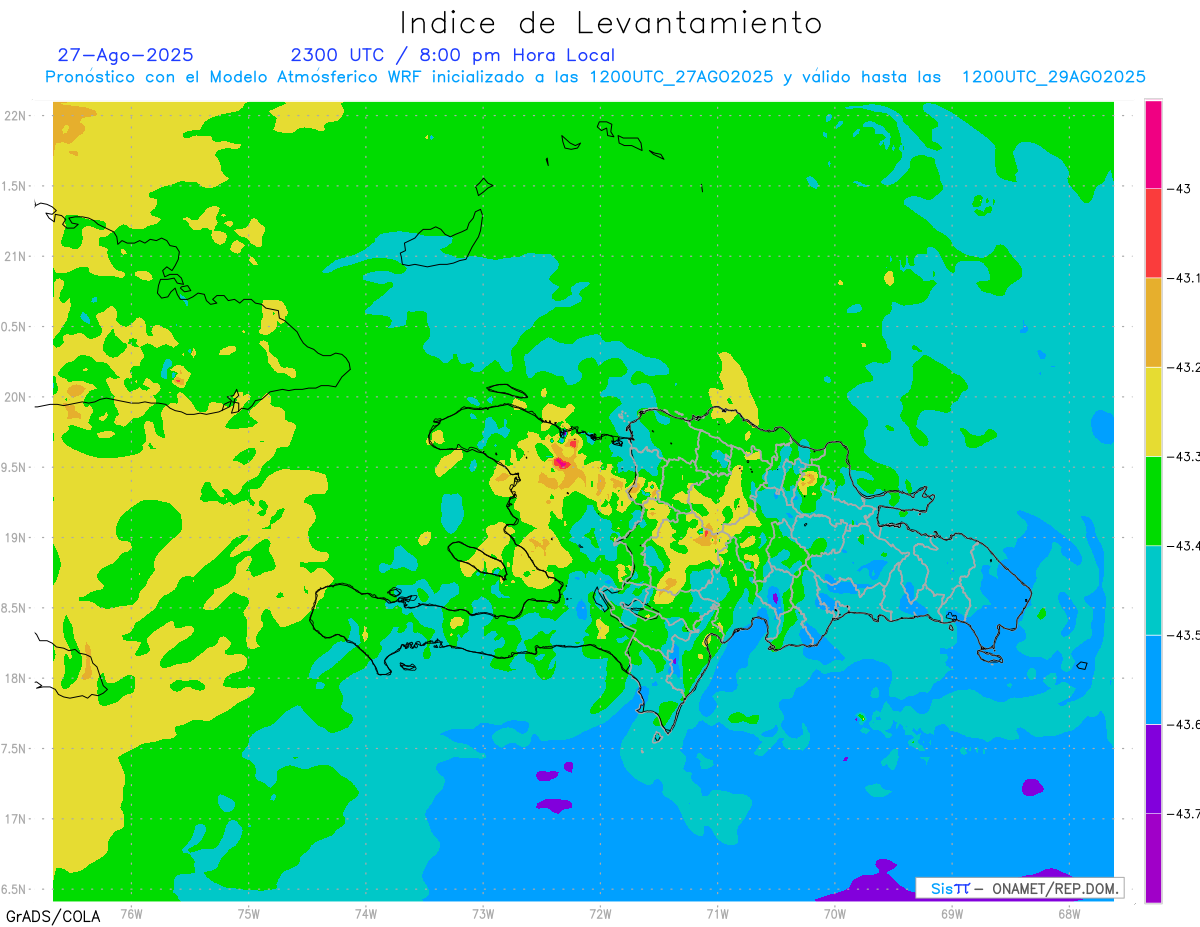Click the '8.5N' latitude label

[13, 608]
